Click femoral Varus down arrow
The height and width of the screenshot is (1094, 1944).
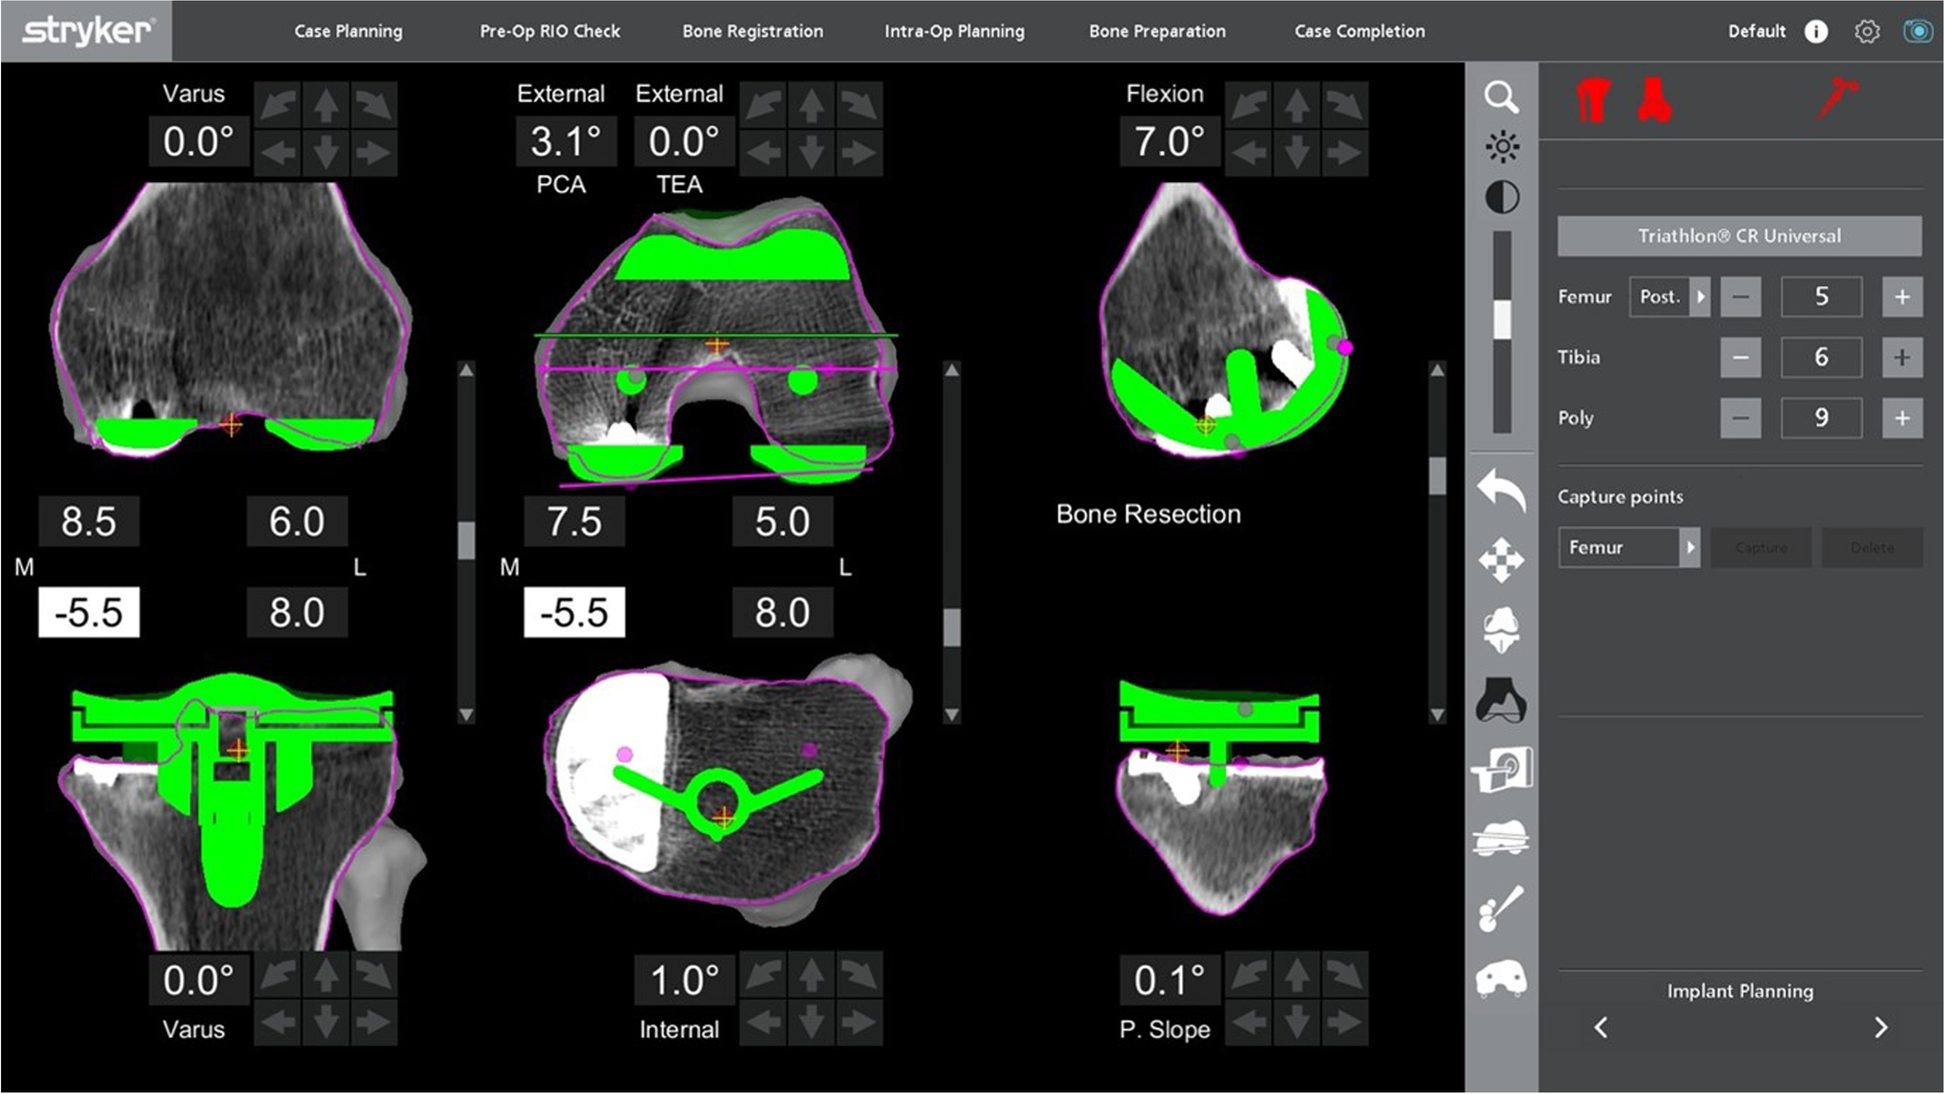(x=326, y=153)
